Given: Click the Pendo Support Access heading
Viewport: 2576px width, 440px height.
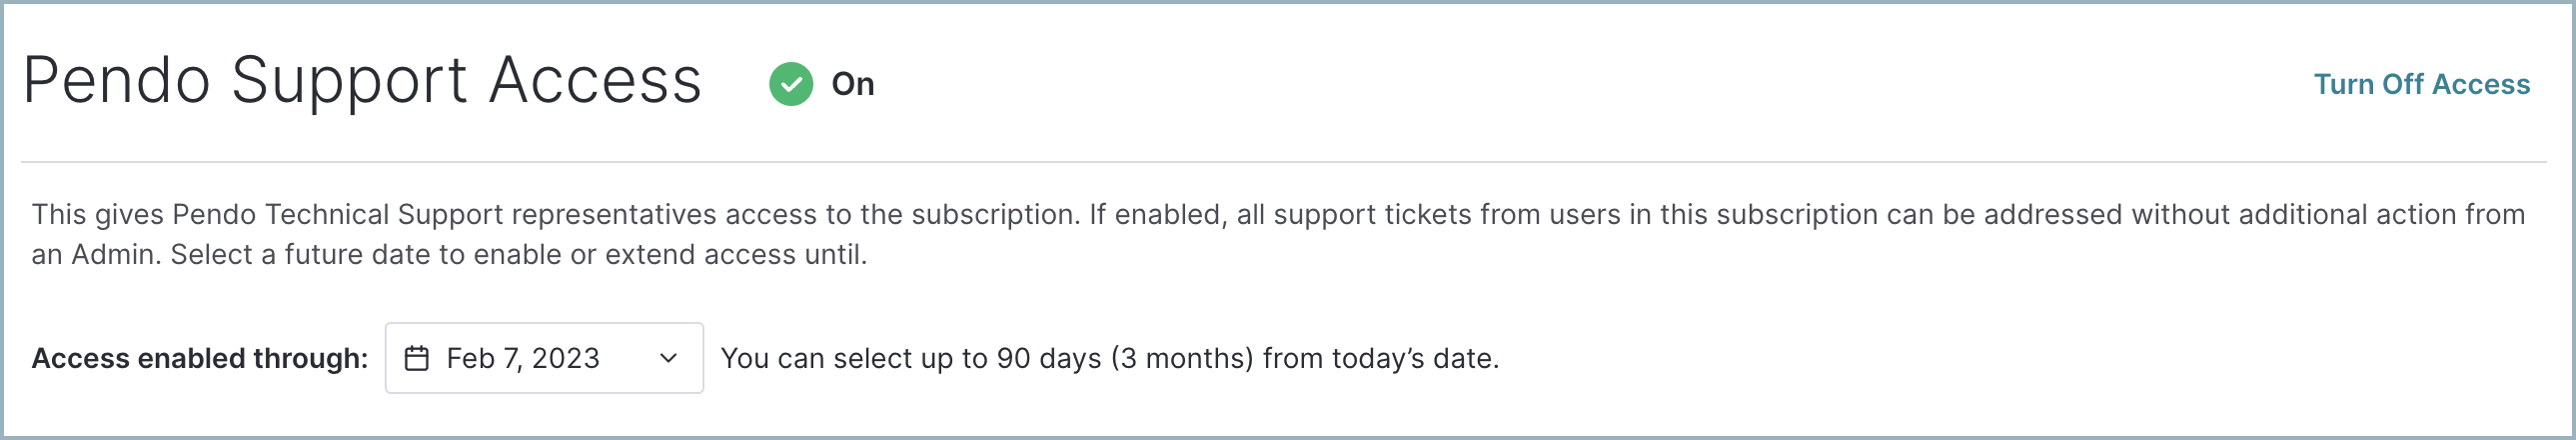Looking at the screenshot, I should tap(362, 80).
